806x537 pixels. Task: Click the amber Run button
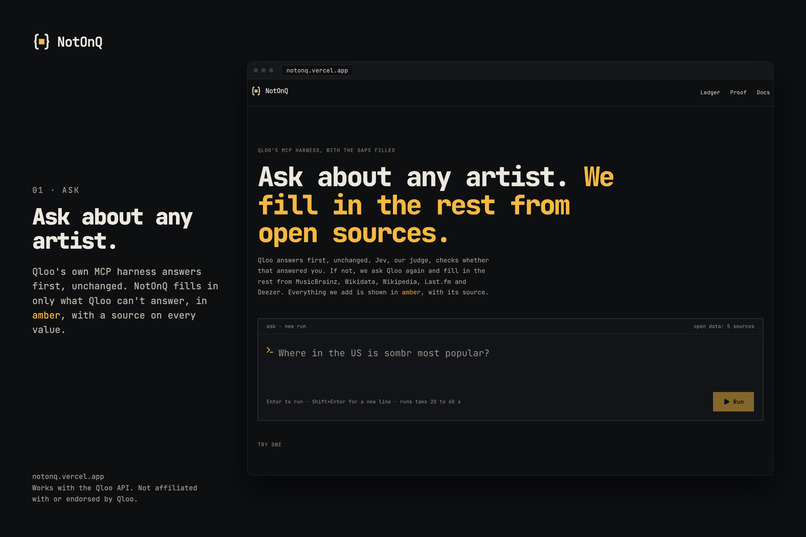(733, 402)
